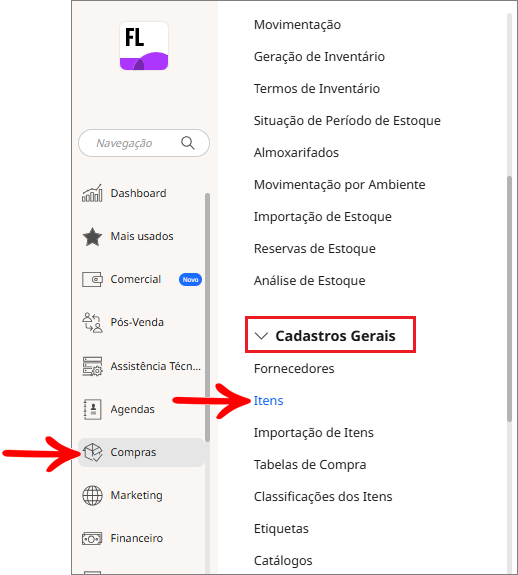Screen dimensions: 518x575
Task: Click the Assistência Técnica server icon
Action: [x=92, y=366]
